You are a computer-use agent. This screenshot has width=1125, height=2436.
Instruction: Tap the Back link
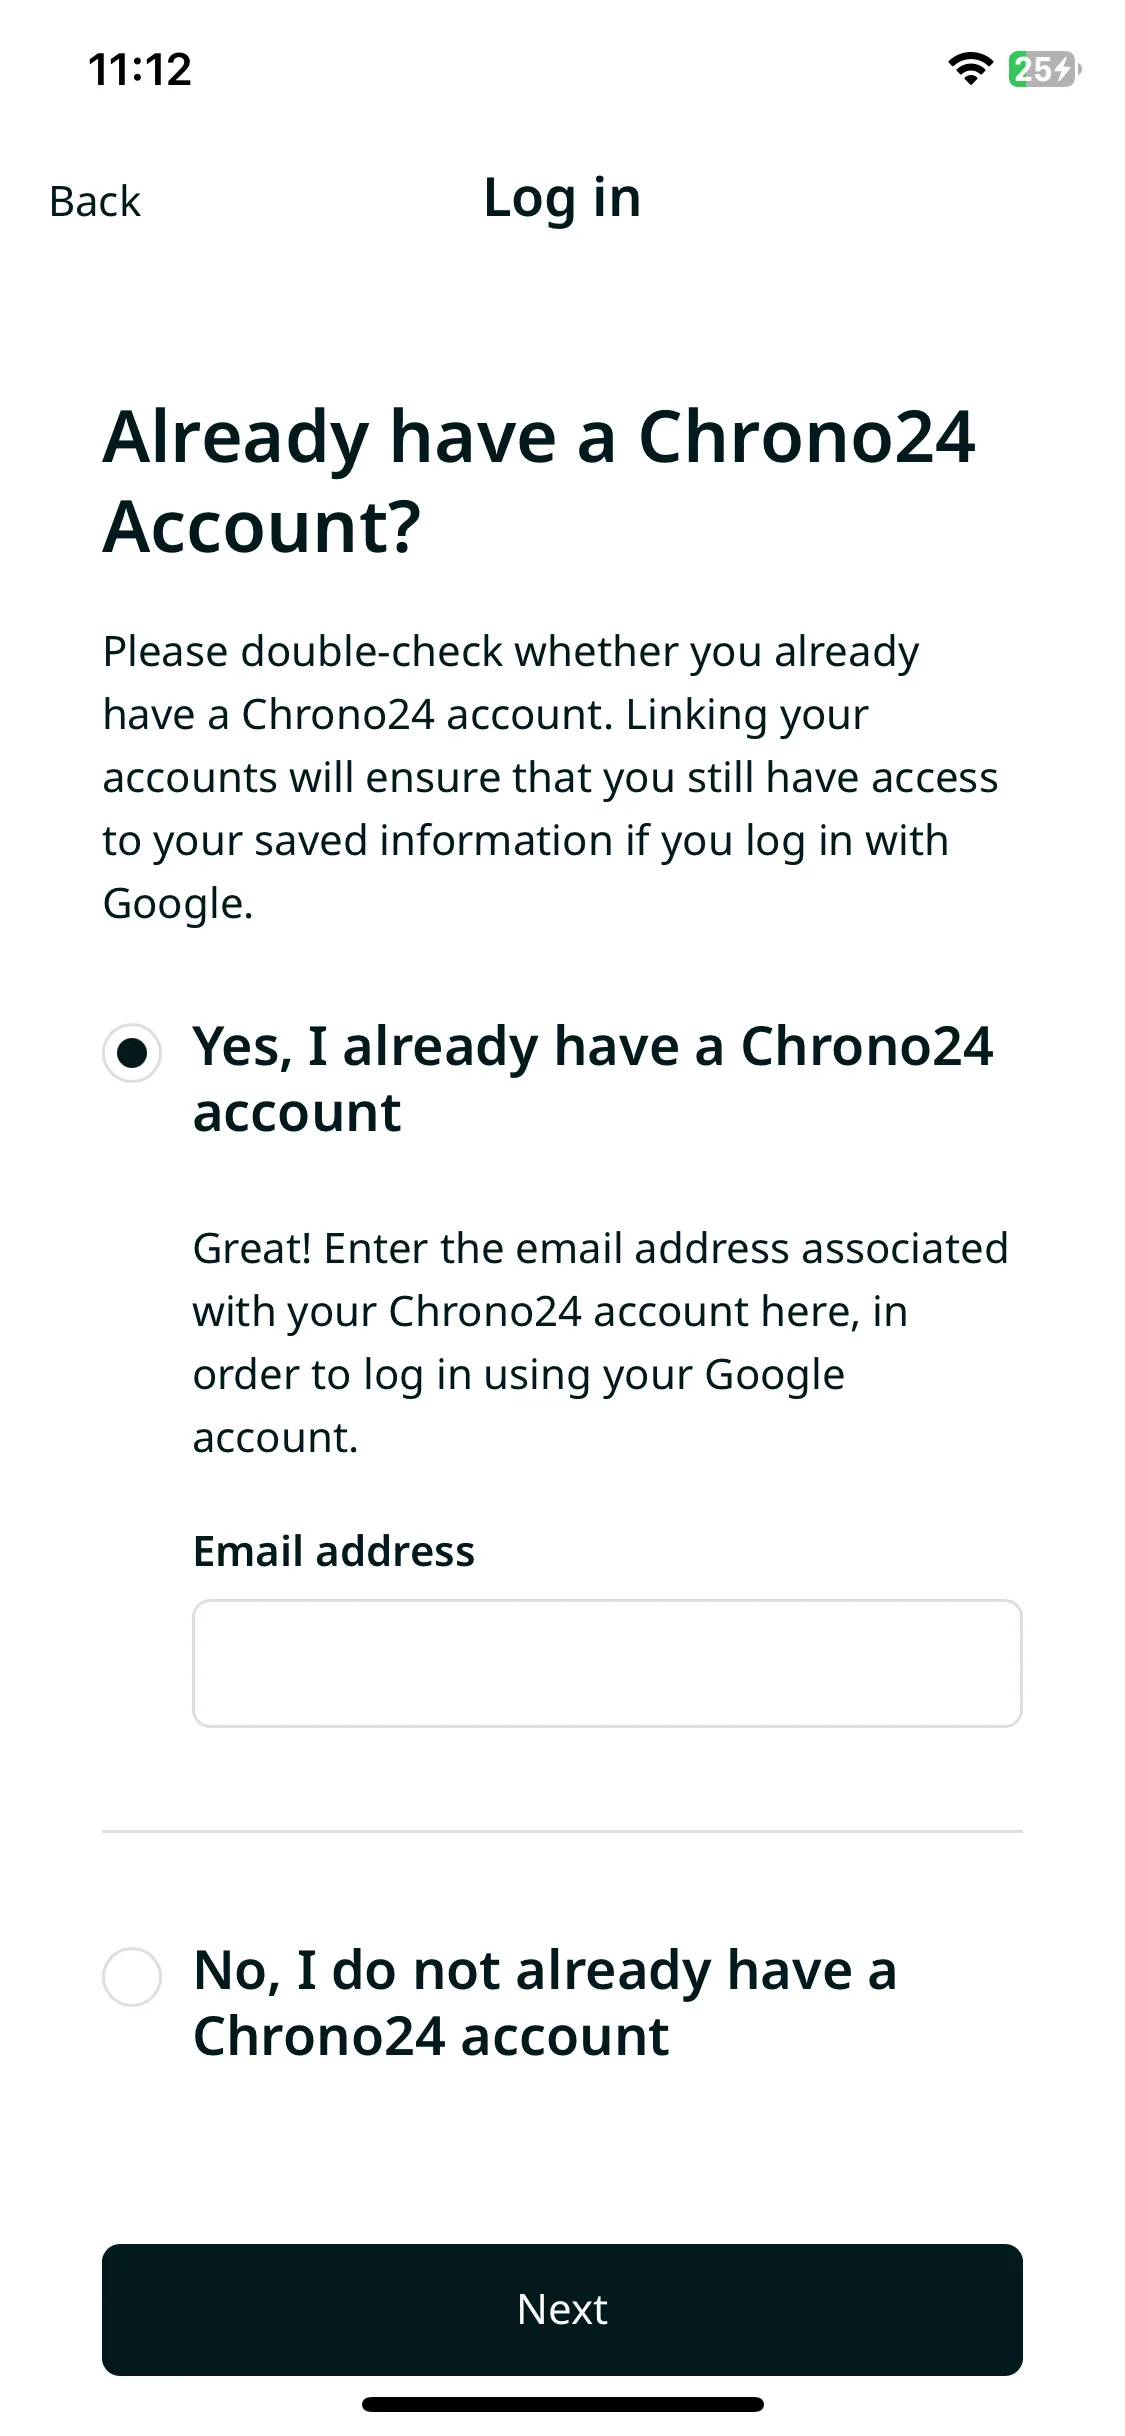[x=95, y=201]
